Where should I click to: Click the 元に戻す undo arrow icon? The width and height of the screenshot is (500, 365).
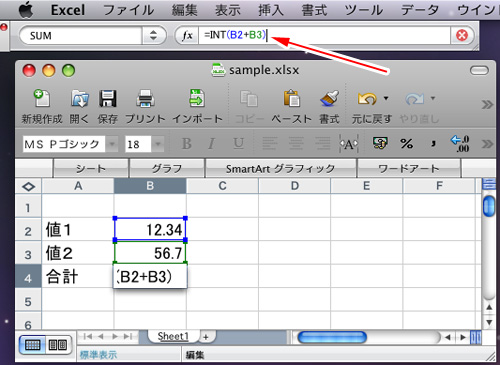[367, 99]
